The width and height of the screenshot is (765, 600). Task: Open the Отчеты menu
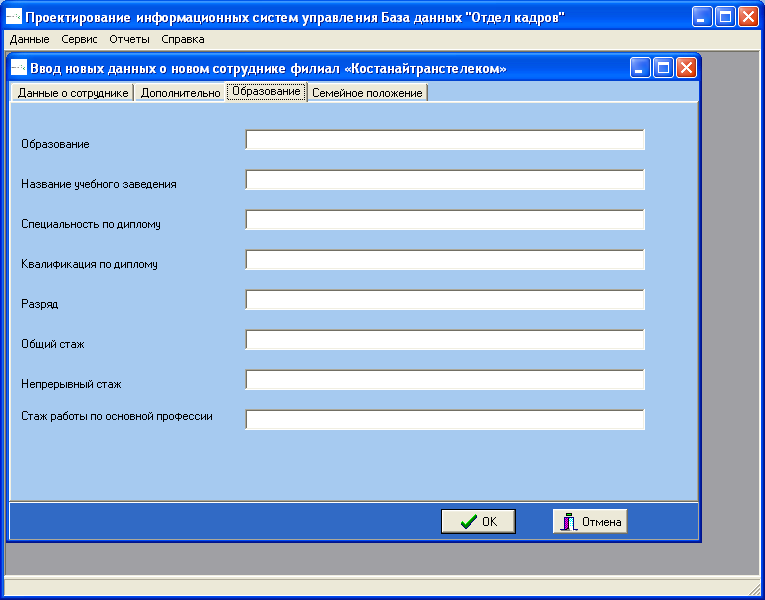129,40
